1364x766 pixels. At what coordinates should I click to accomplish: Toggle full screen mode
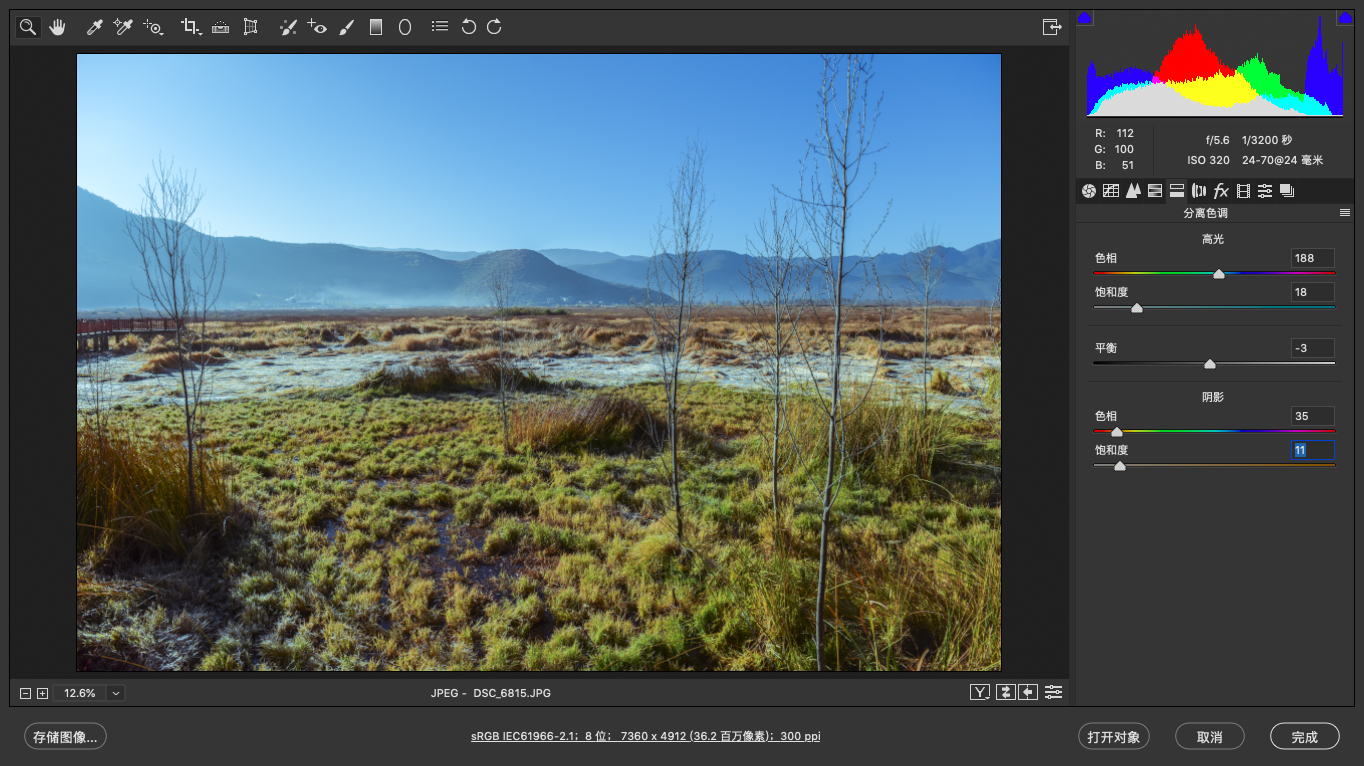[1051, 27]
